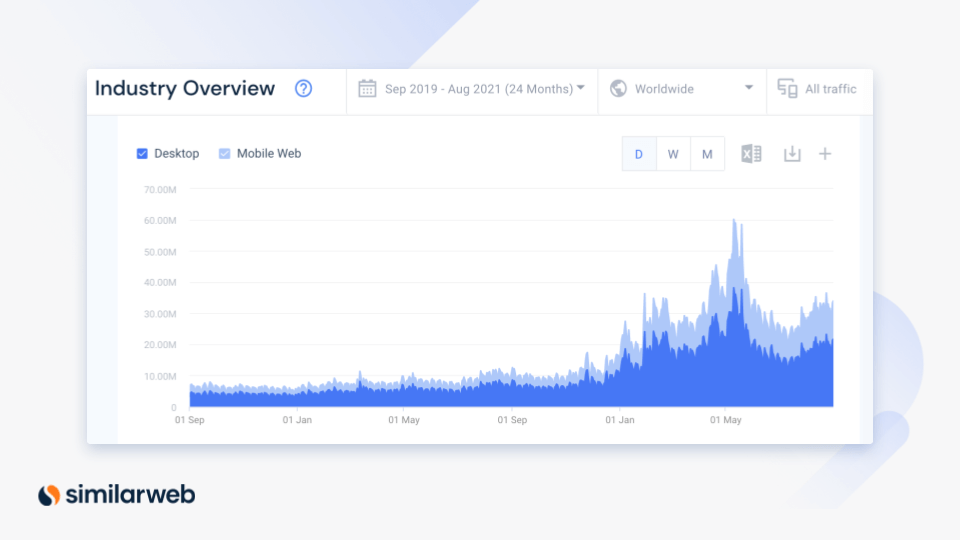This screenshot has width=960, height=540.
Task: Switch to the W weekly granularity tab
Action: pyautogui.click(x=673, y=154)
